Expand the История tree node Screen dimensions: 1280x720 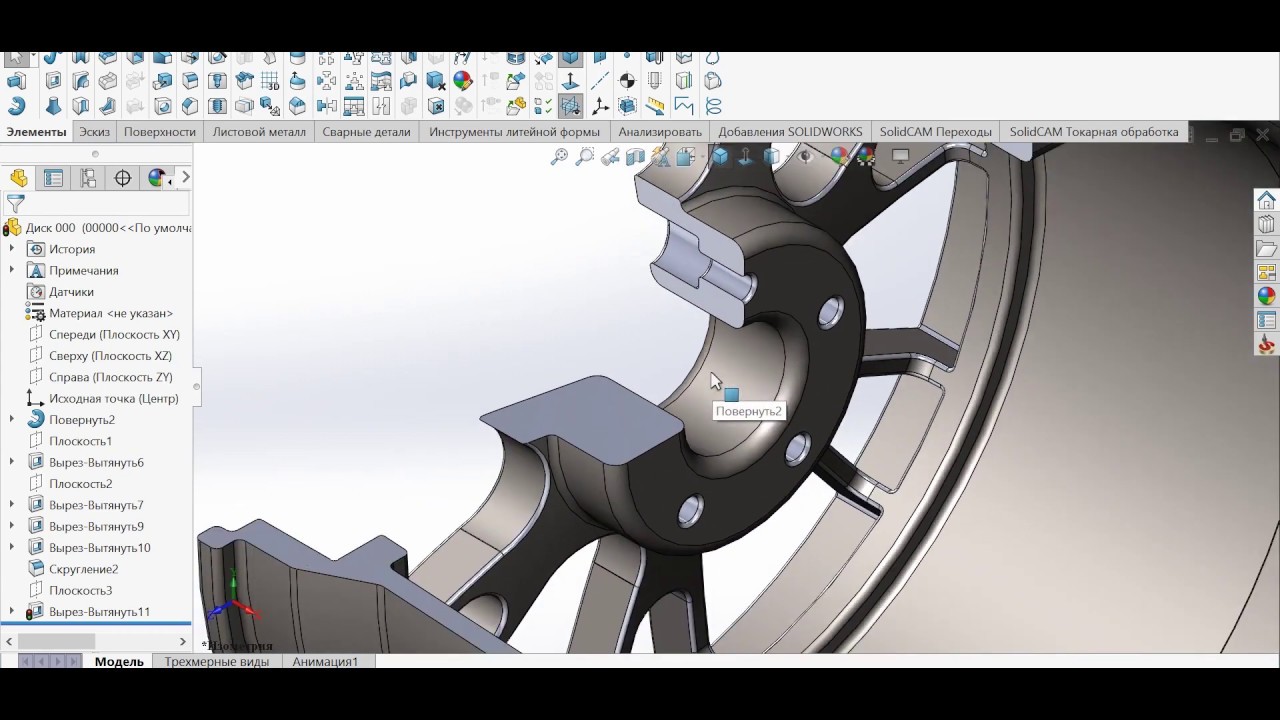coord(12,249)
